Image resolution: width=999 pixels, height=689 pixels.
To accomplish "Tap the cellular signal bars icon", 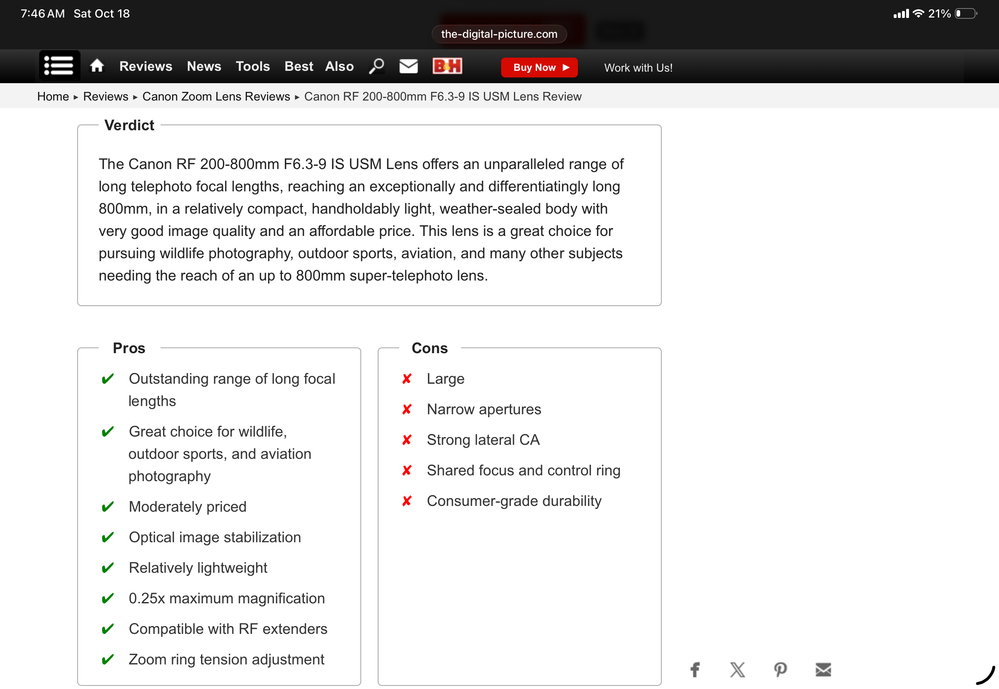I will [x=901, y=13].
